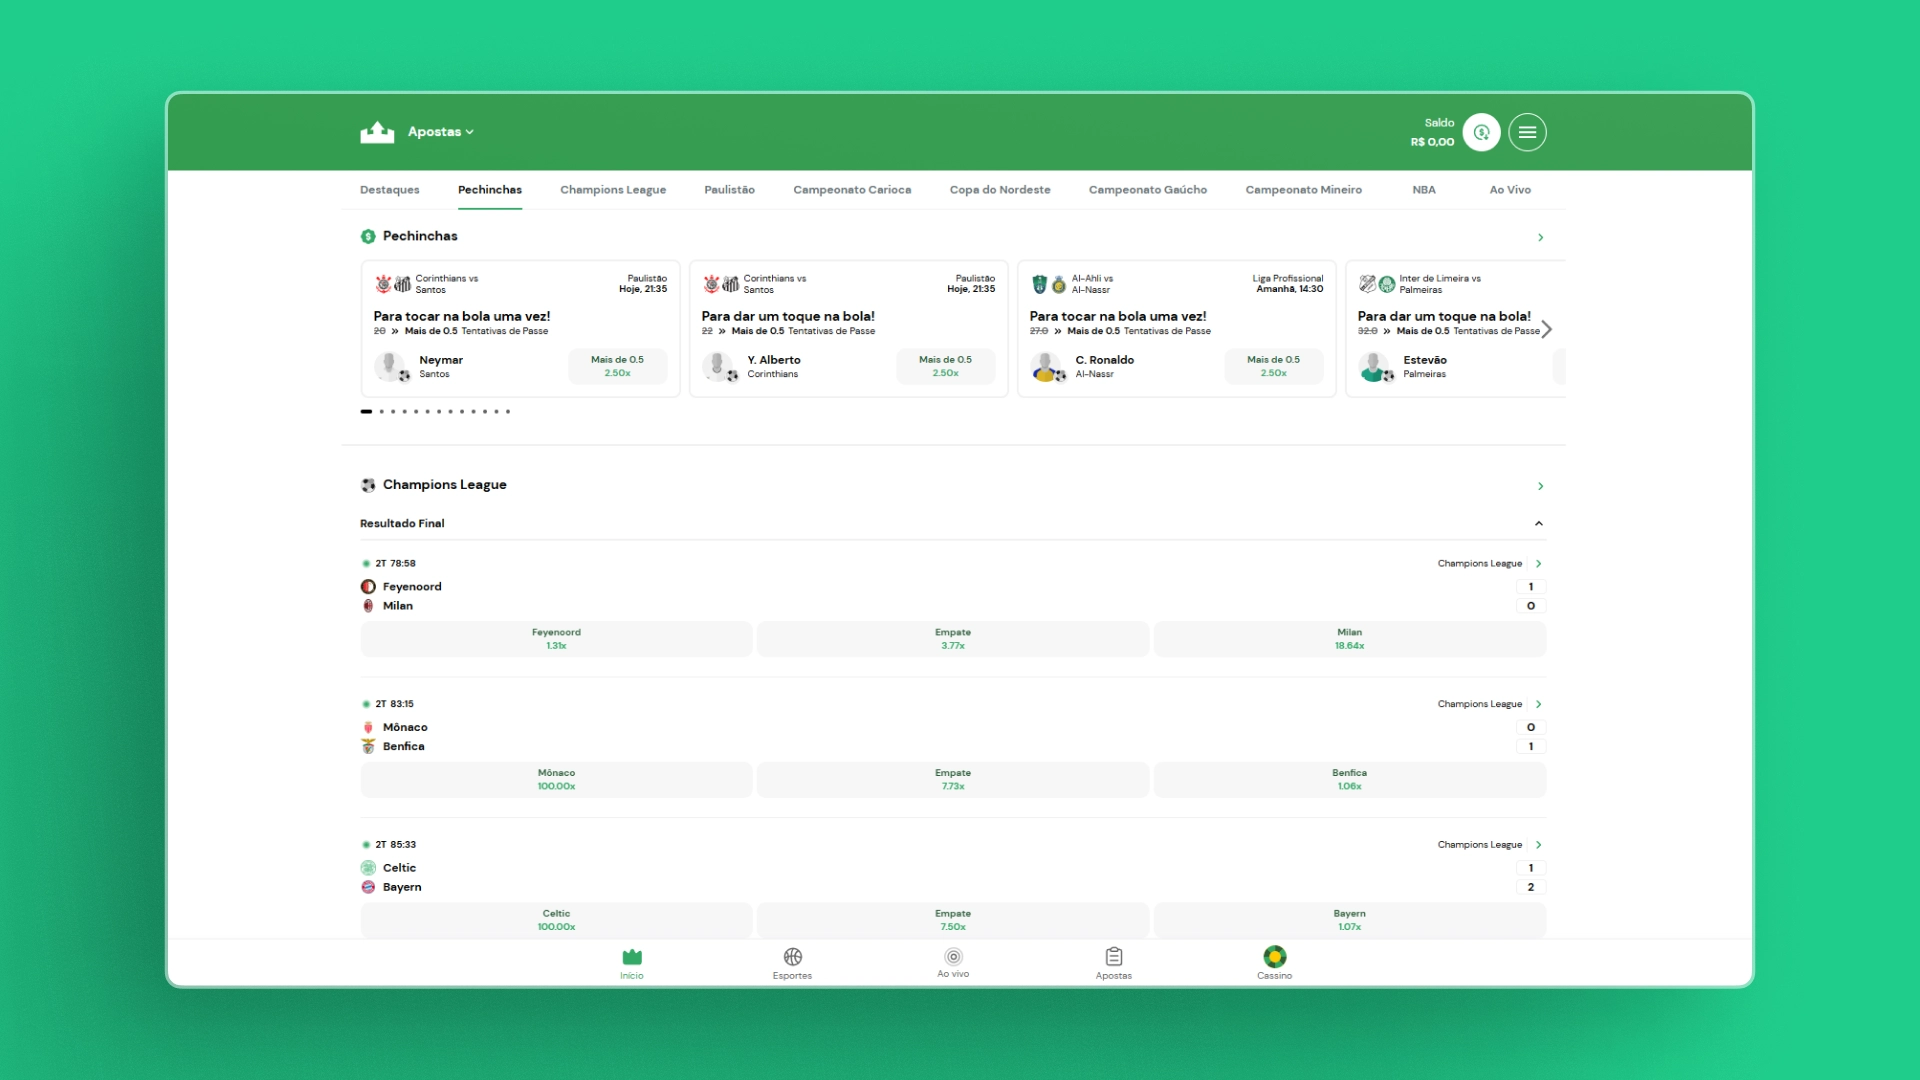Click live time 2T 78:58
Image resolution: width=1920 pixels, height=1080 pixels.
(x=395, y=564)
